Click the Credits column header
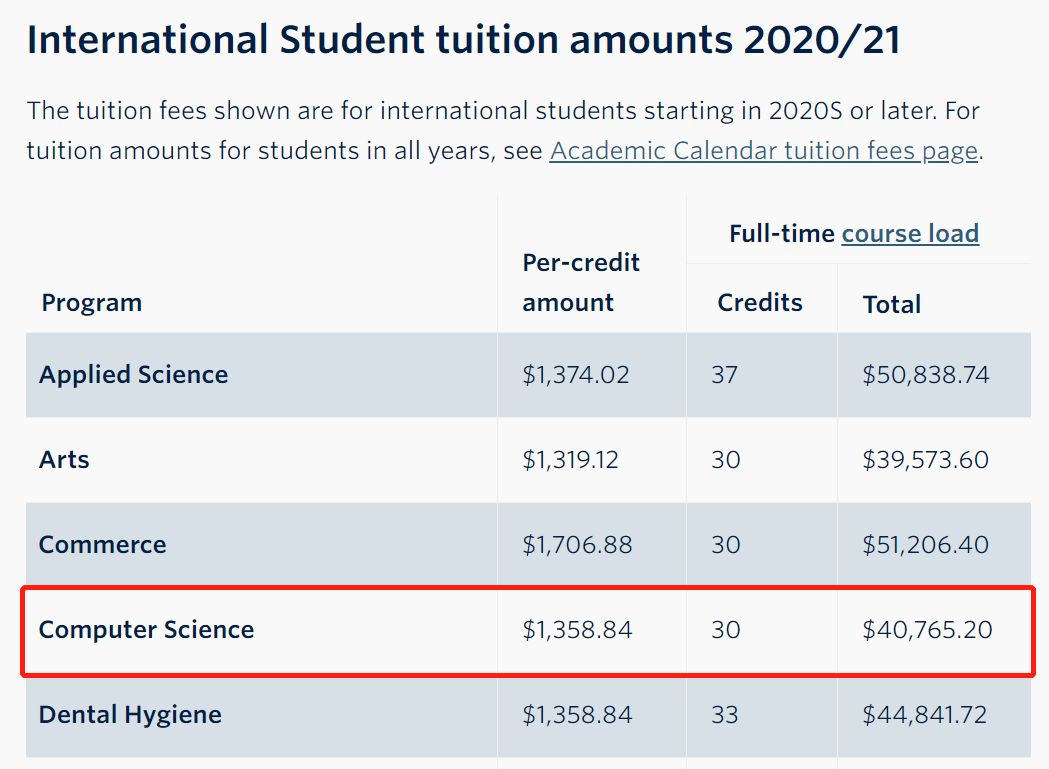 (x=760, y=303)
